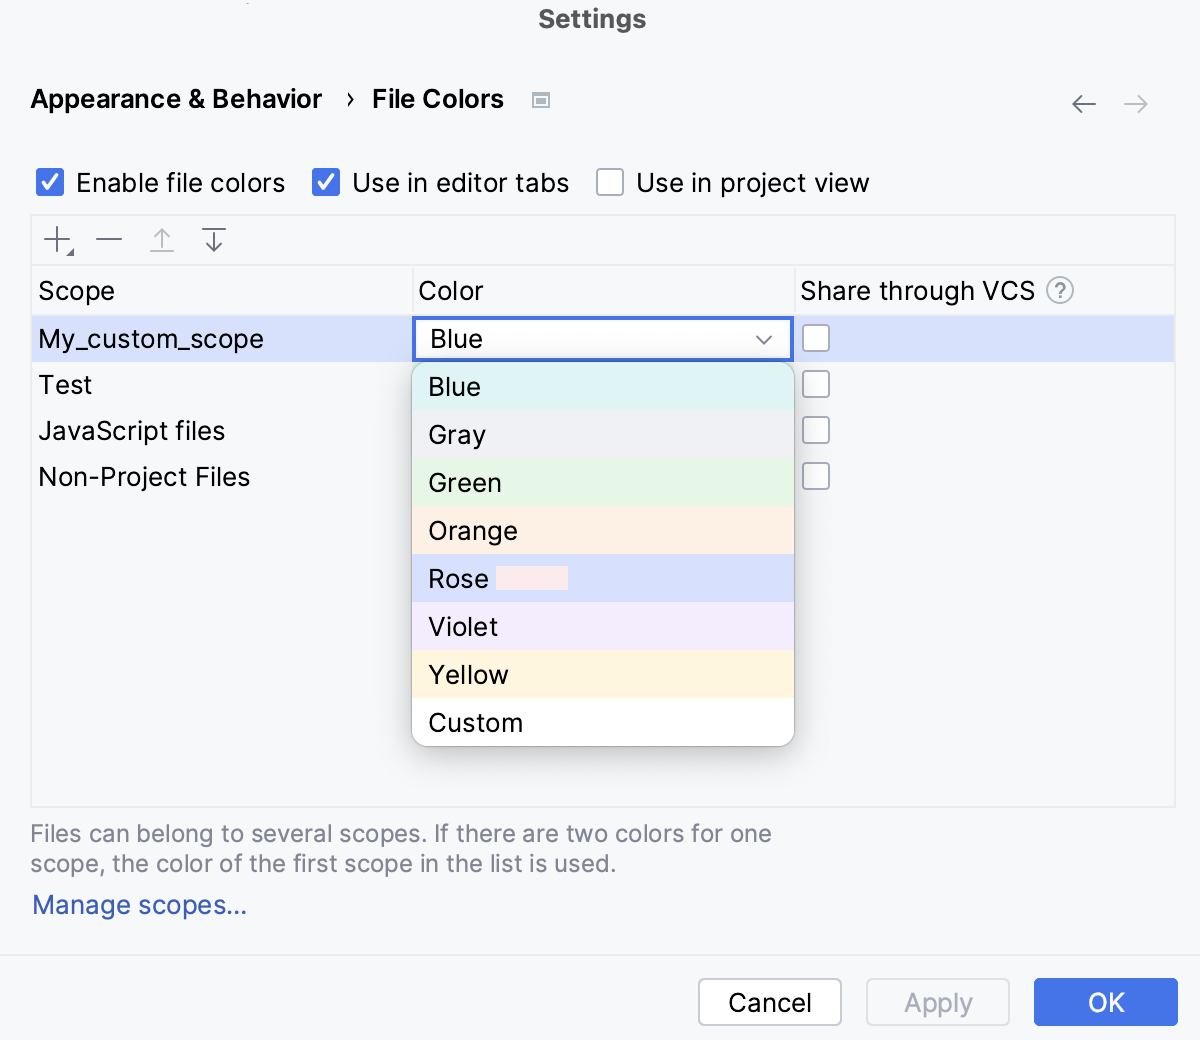
Task: Click the Rose color swatch preview
Action: click(x=532, y=579)
